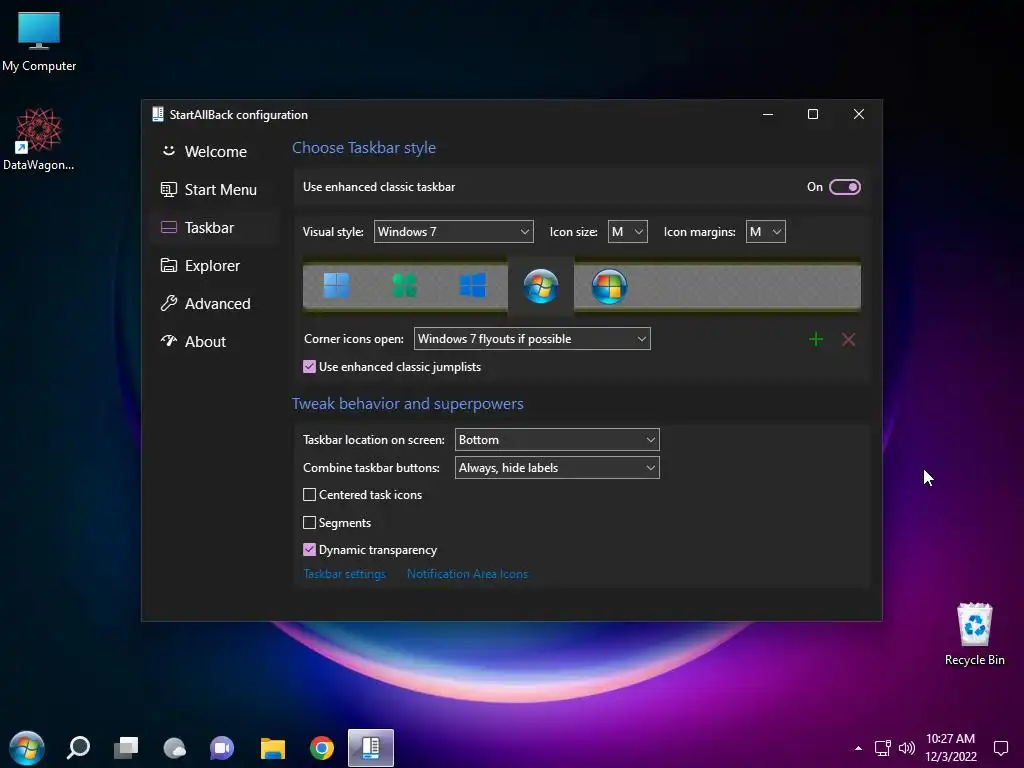Uncheck Use enhanced classic jumplists
The height and width of the screenshot is (768, 1024).
310,366
